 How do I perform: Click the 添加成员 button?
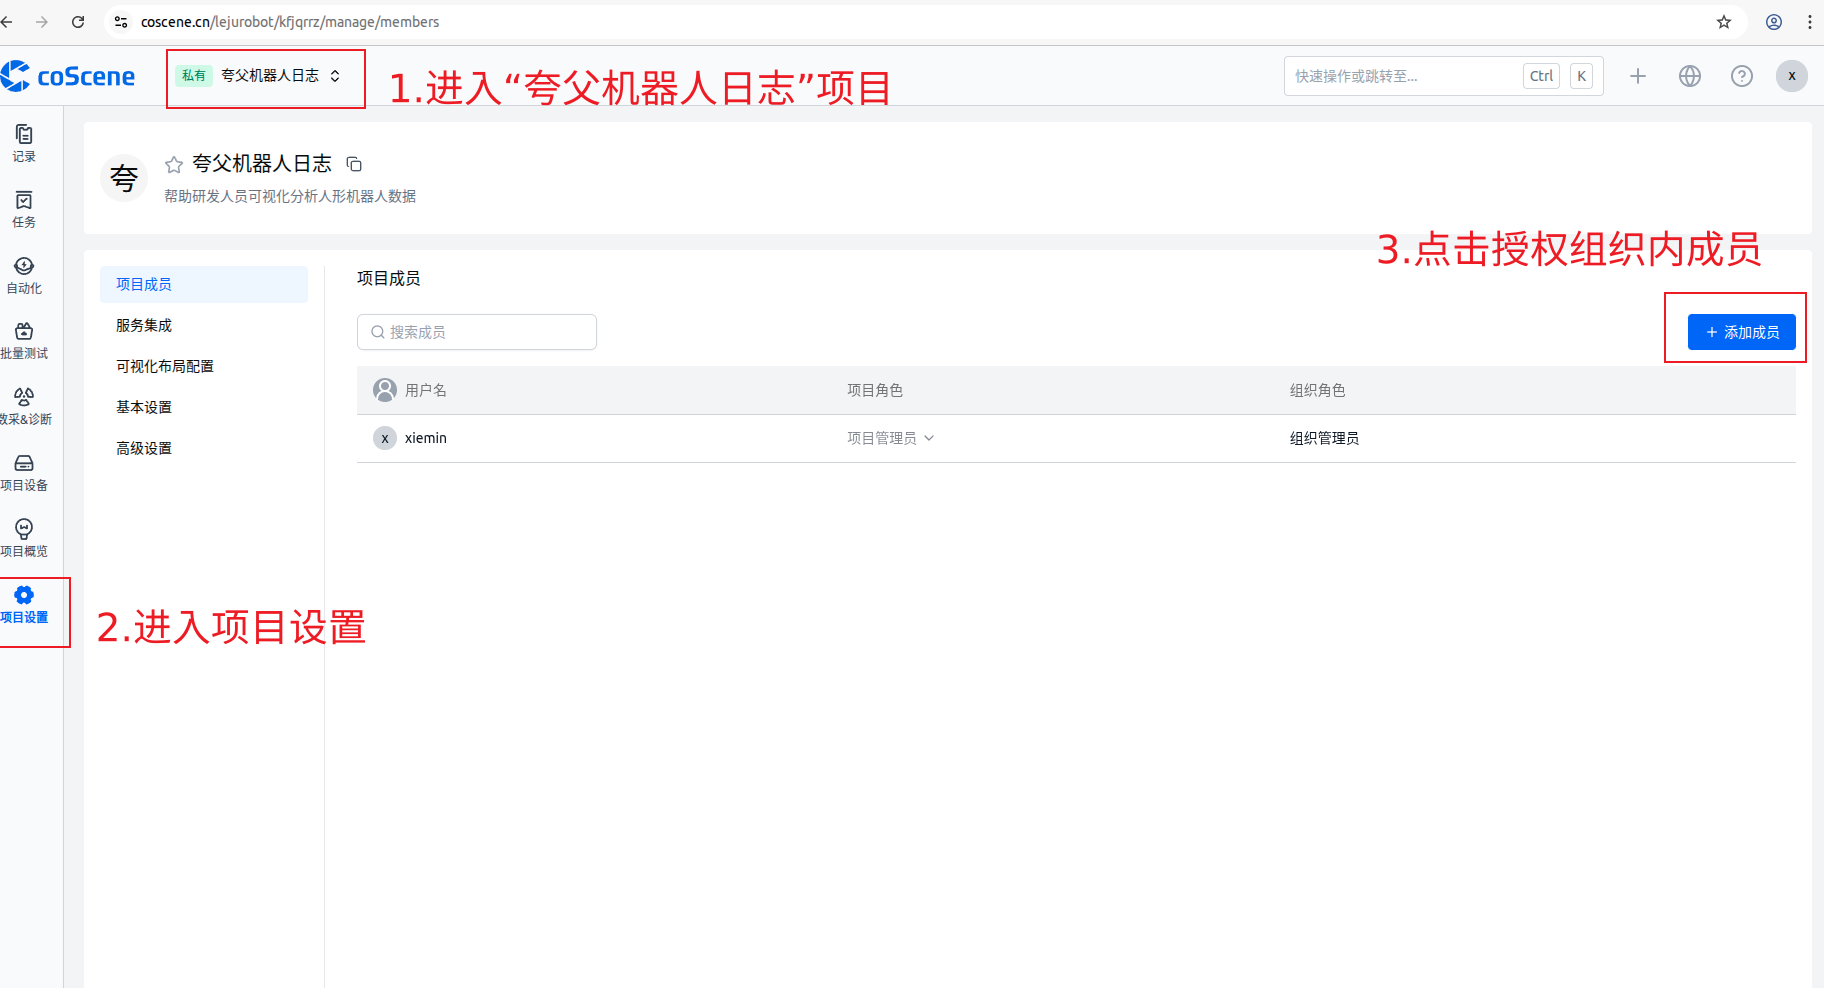pos(1740,331)
